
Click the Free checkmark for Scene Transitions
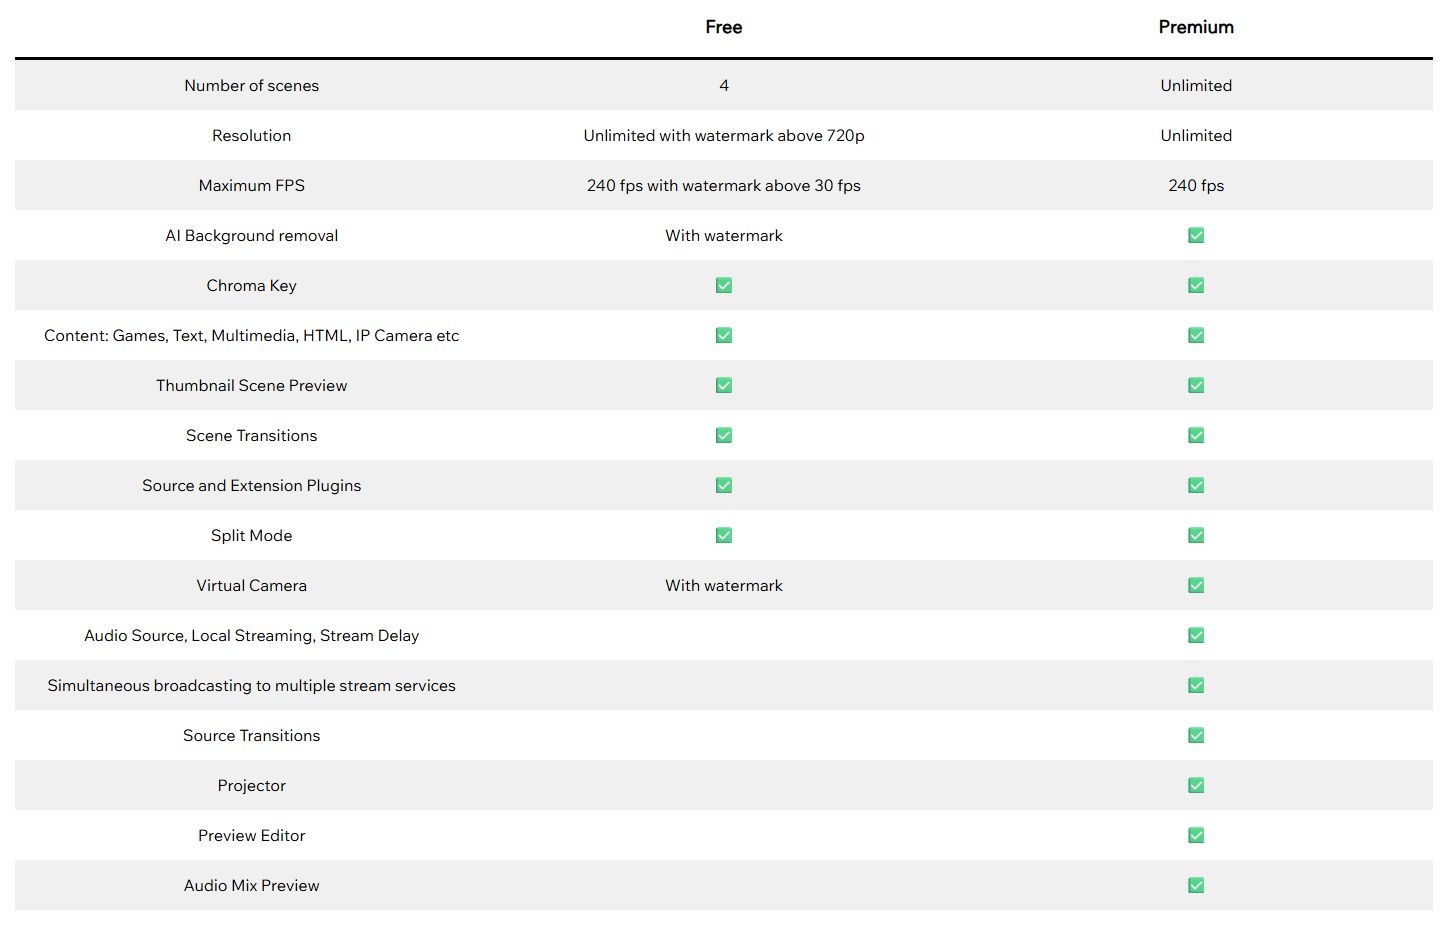[724, 436]
